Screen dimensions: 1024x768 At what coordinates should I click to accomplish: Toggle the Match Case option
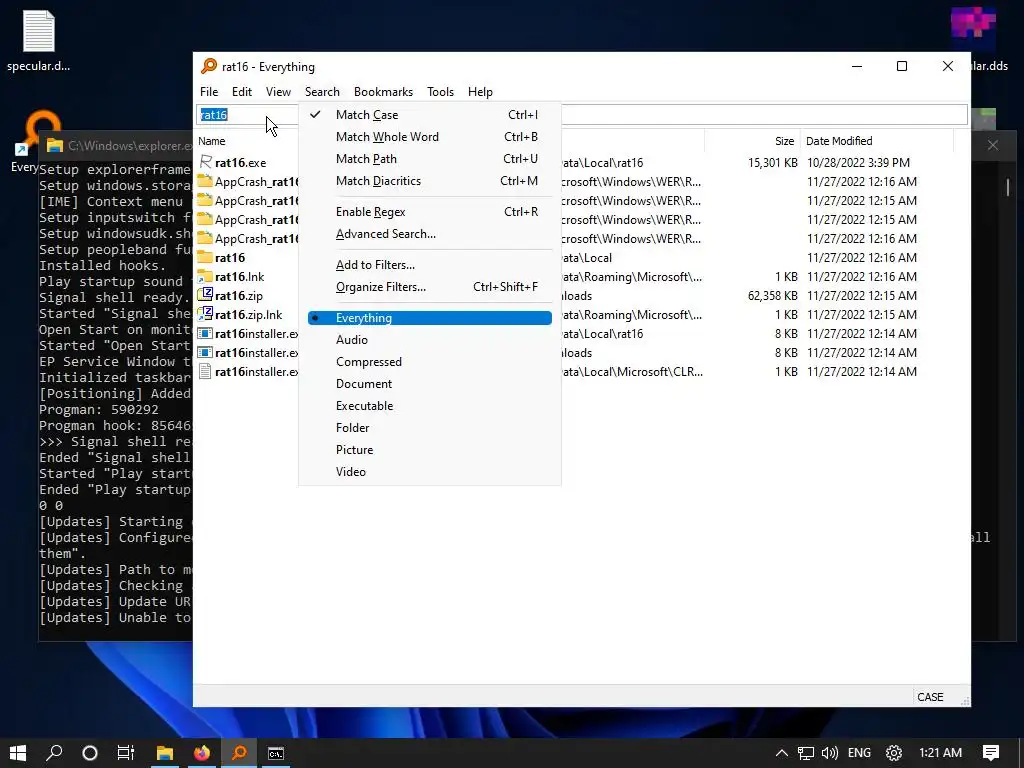click(430, 115)
